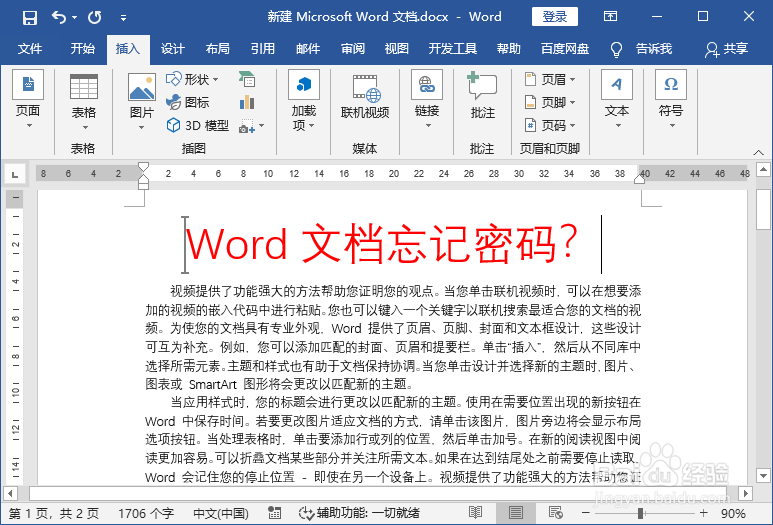This screenshot has height=525, width=773.
Task: Click the 中文(中国) language indicator
Action: click(221, 514)
